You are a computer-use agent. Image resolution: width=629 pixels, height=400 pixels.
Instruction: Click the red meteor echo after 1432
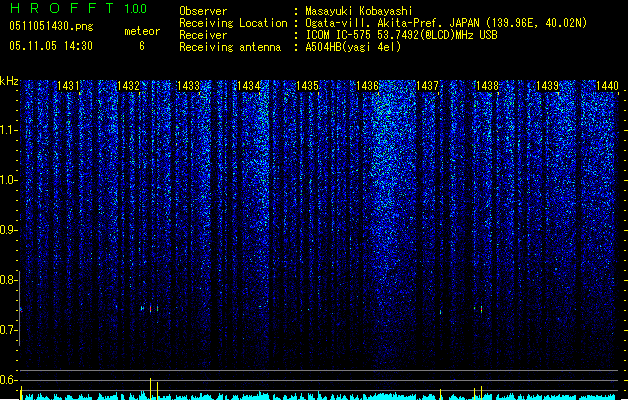(150, 309)
